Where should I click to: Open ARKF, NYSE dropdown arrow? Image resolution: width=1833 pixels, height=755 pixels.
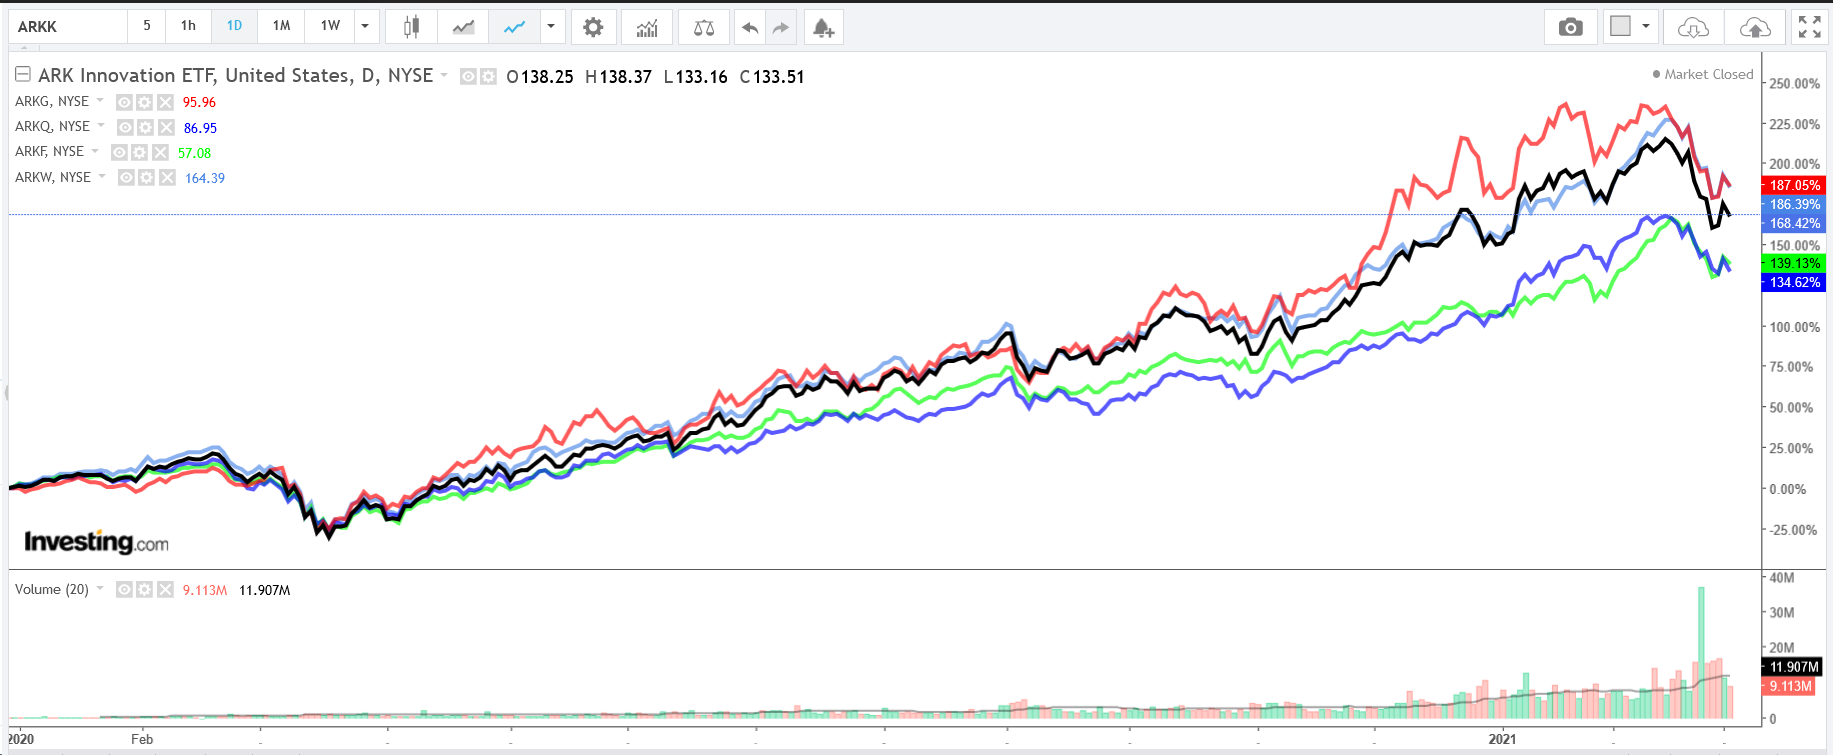95,151
